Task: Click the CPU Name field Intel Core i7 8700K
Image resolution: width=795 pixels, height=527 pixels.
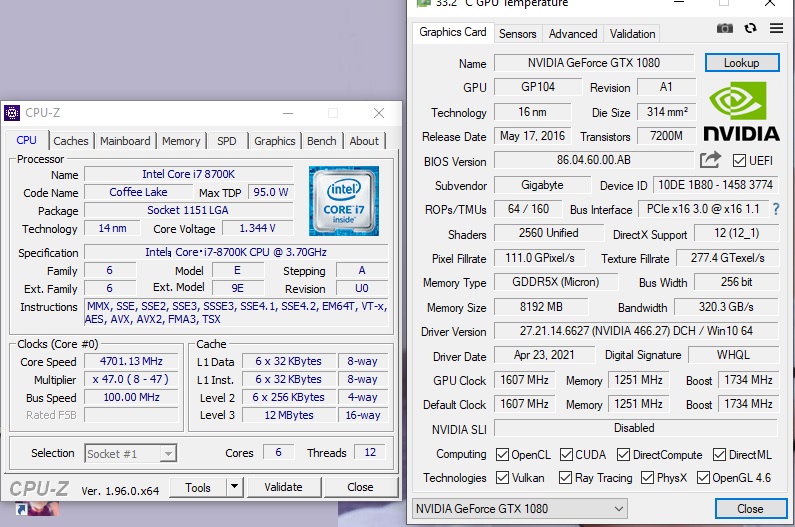Action: pyautogui.click(x=189, y=174)
